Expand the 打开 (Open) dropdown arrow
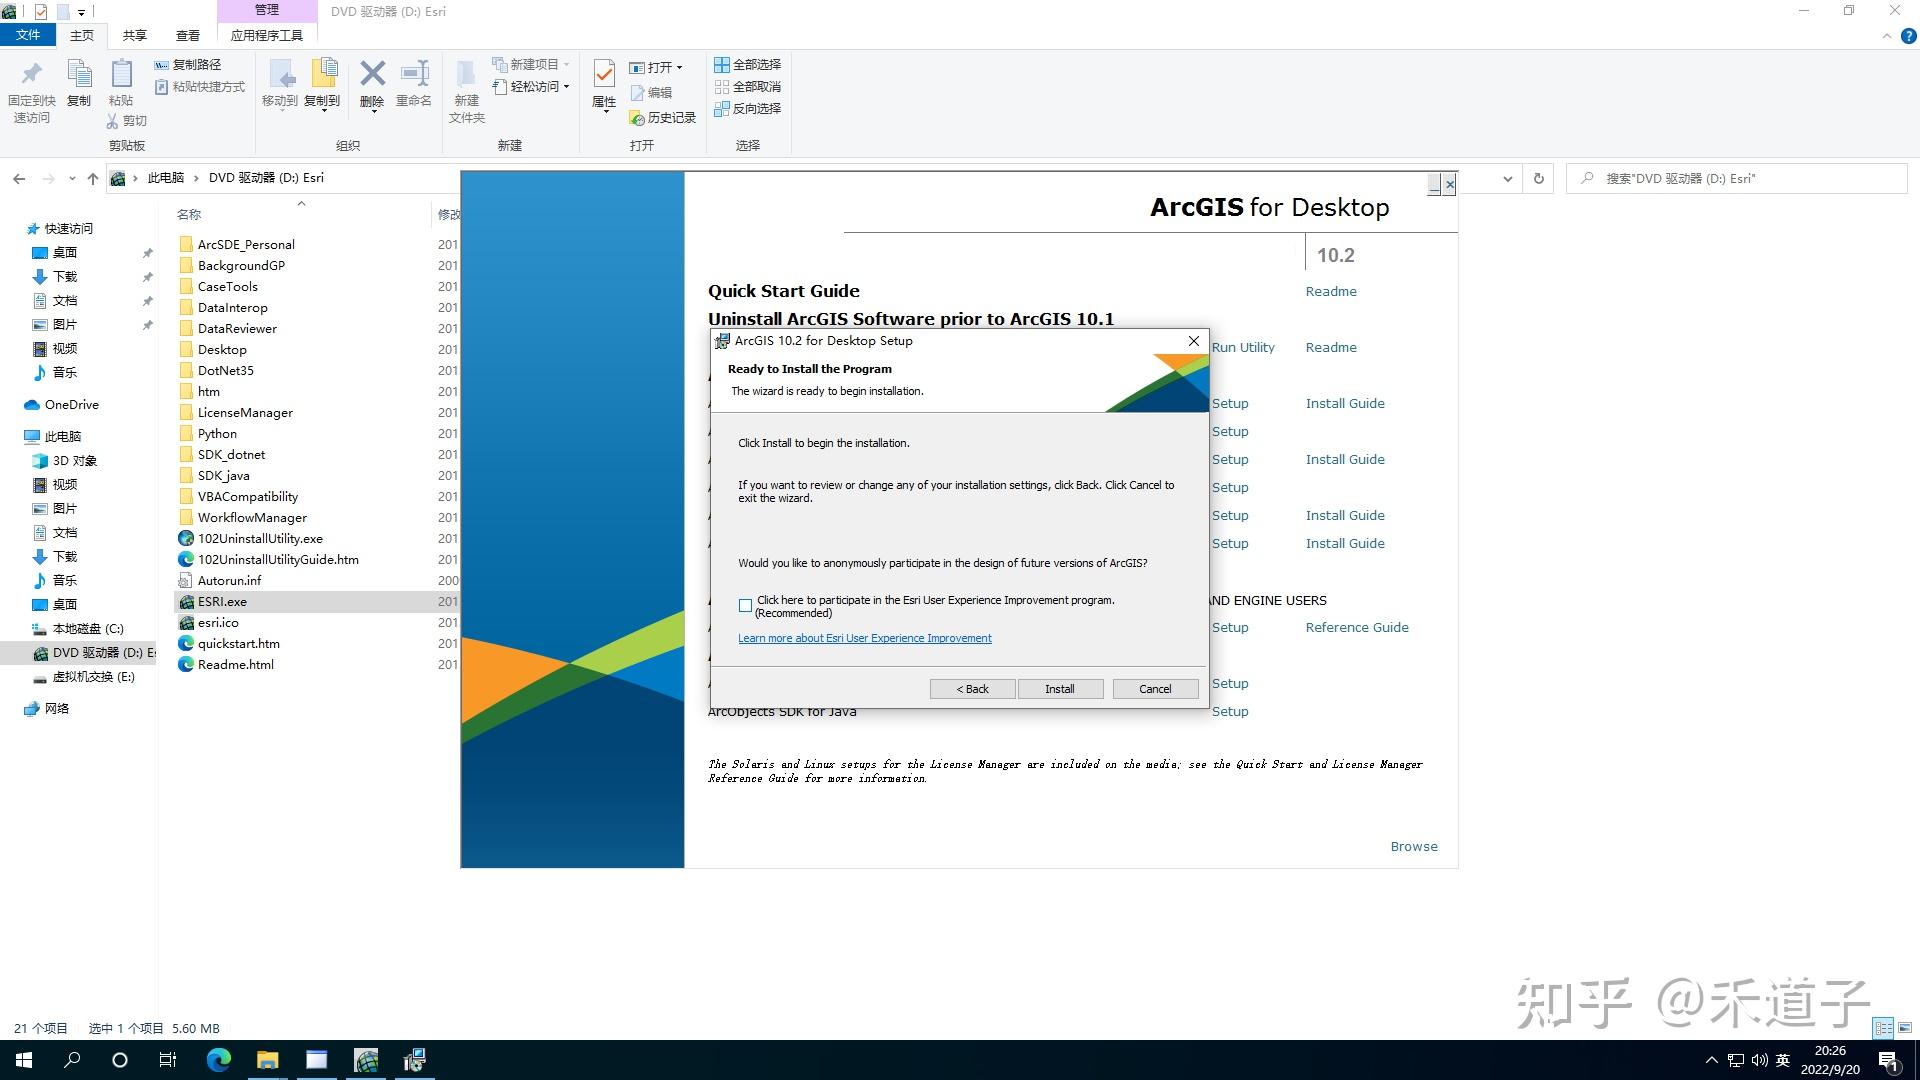This screenshot has width=1920, height=1080. (x=679, y=67)
